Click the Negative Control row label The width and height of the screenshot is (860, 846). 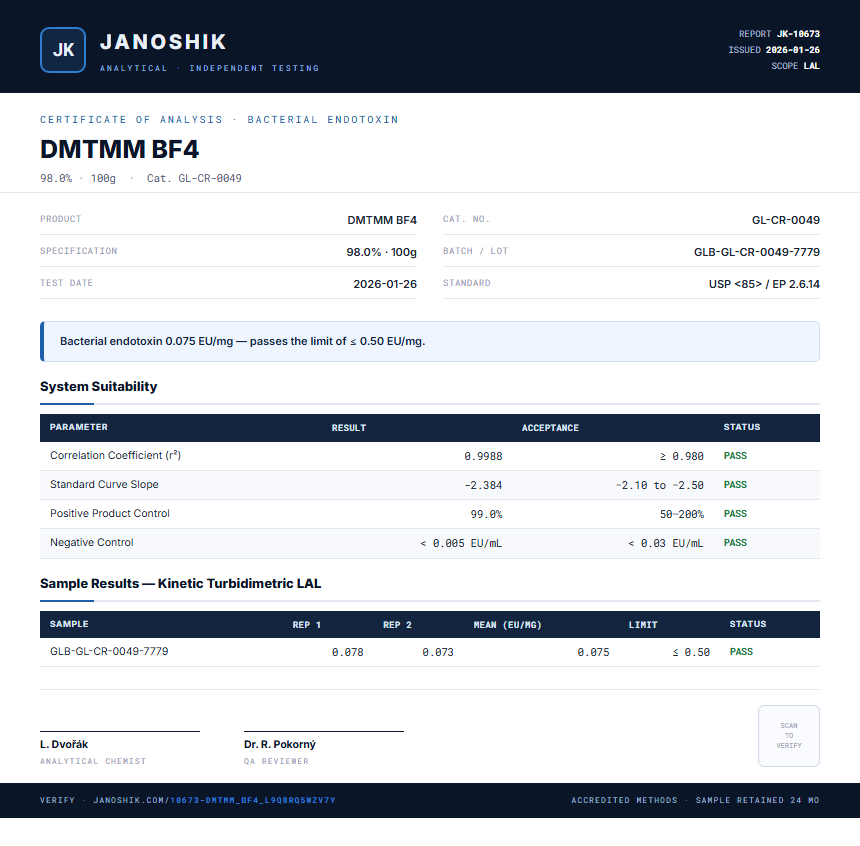[92, 543]
